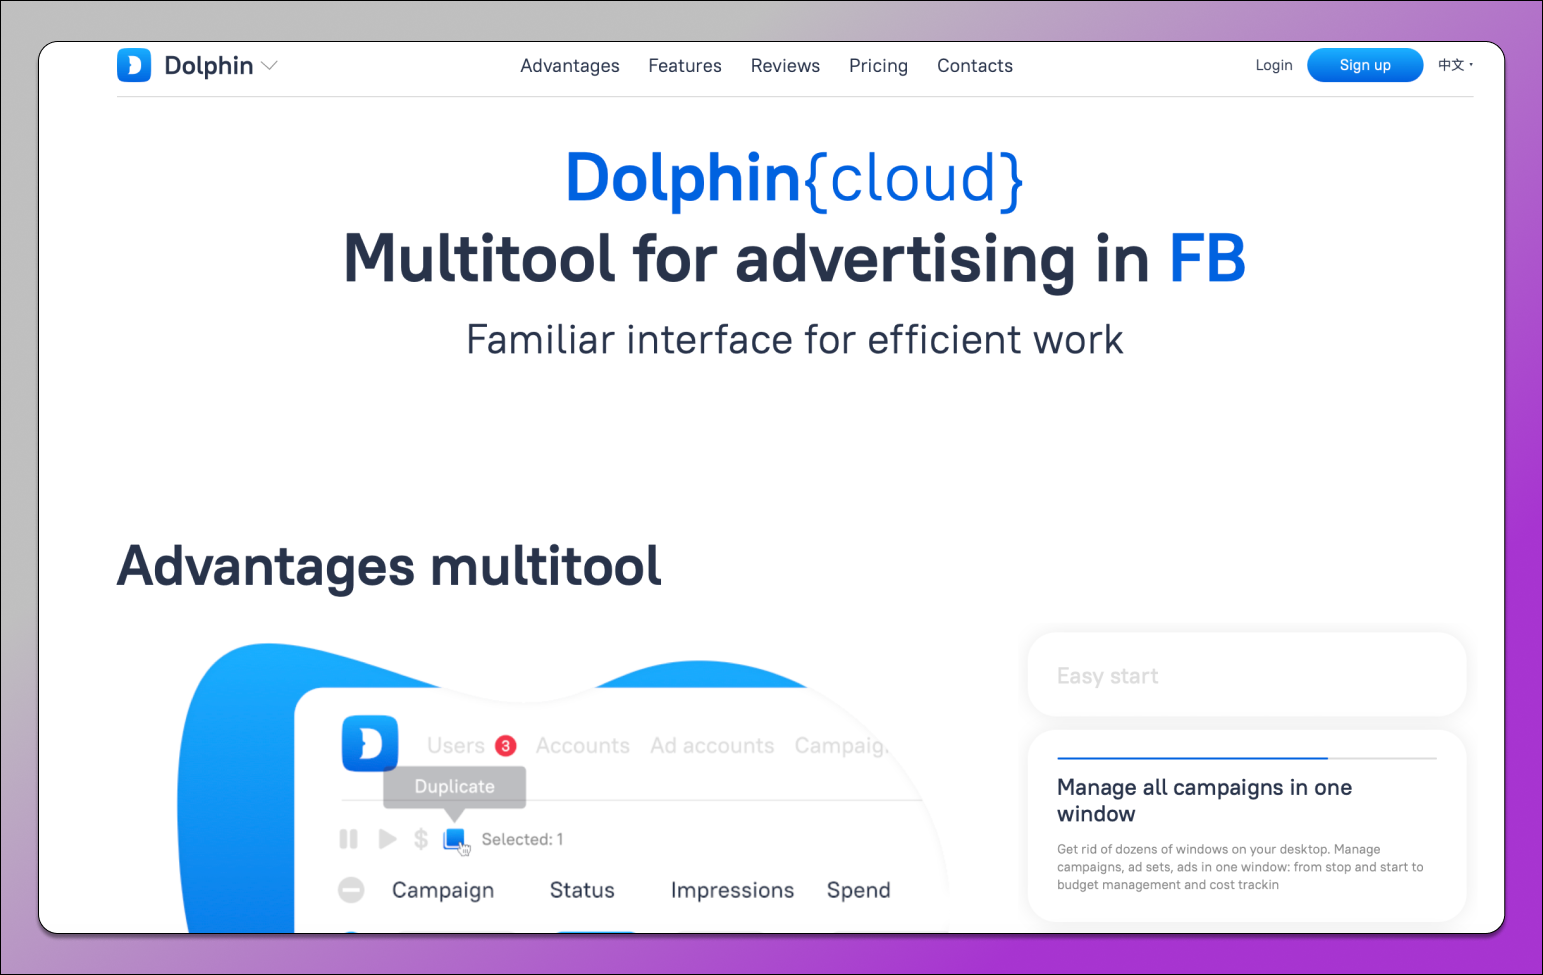Click the blue FB text in the headline
1543x975 pixels.
(x=1207, y=259)
